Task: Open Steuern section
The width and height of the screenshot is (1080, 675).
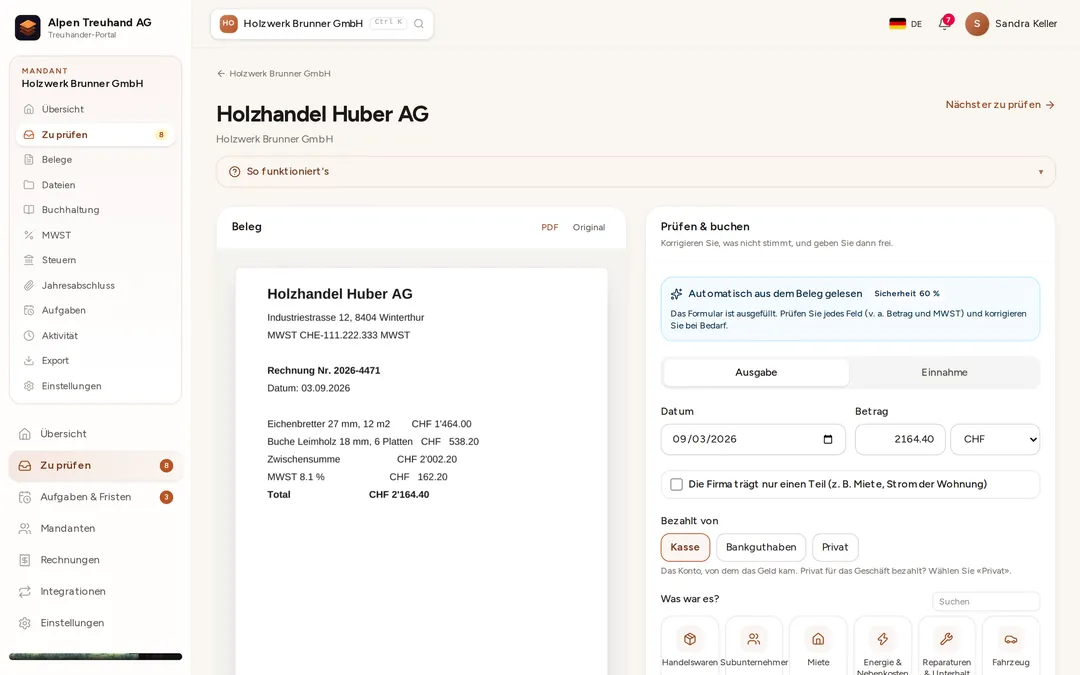Action: point(95,260)
